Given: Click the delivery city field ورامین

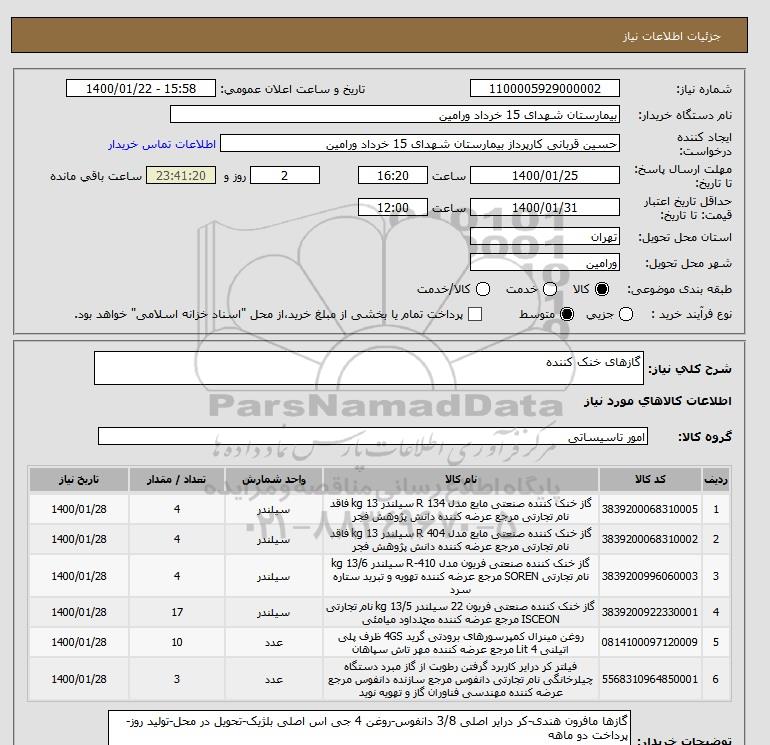Looking at the screenshot, I should (x=545, y=263).
